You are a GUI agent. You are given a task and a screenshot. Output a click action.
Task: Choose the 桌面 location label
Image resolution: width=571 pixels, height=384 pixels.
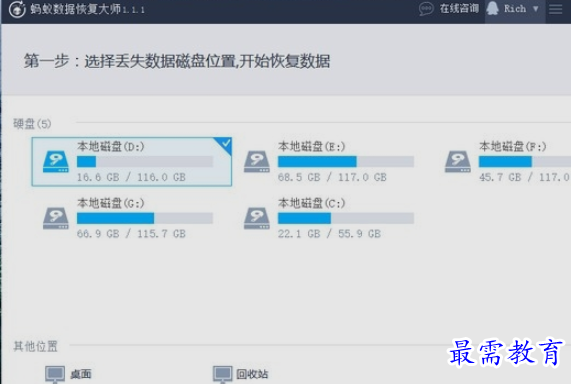(80, 374)
